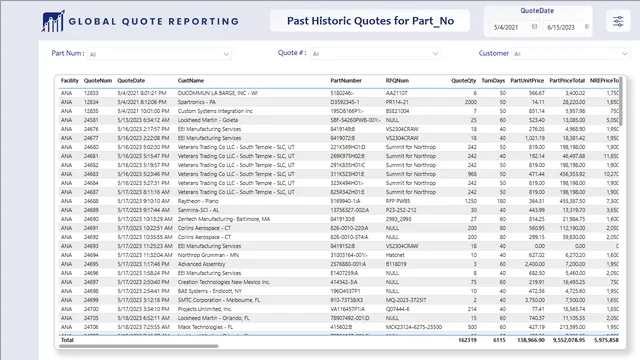640x360 pixels.
Task: Select Advanced Assembly customer cell
Action: click(201, 264)
